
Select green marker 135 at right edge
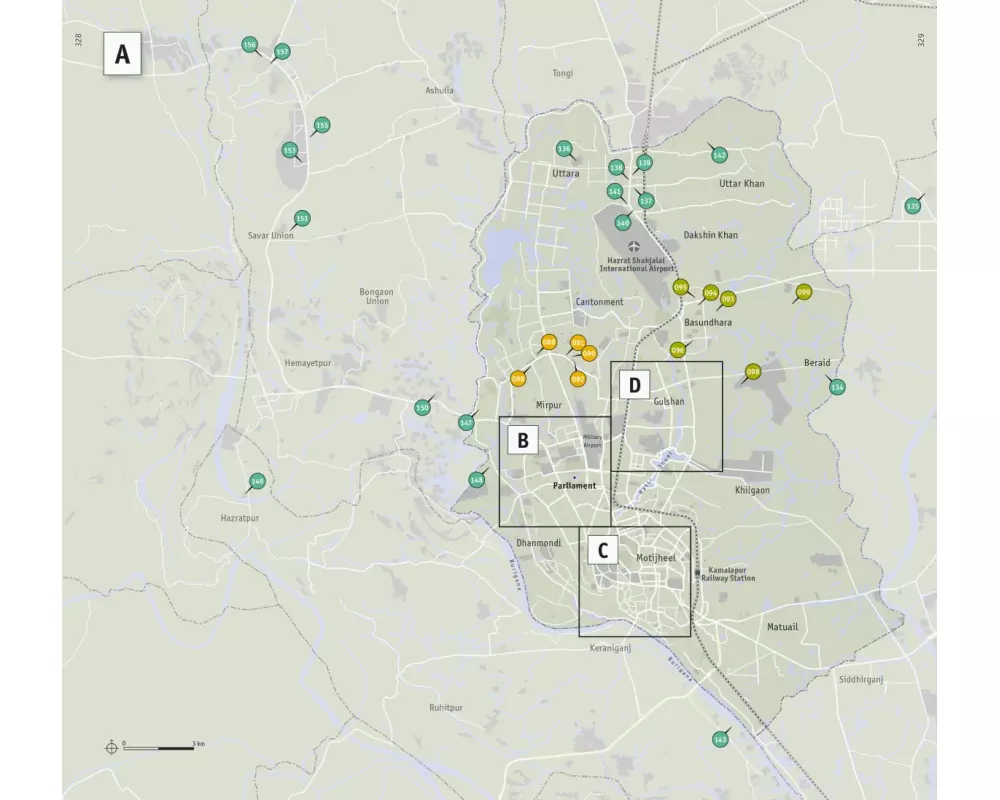[912, 206]
